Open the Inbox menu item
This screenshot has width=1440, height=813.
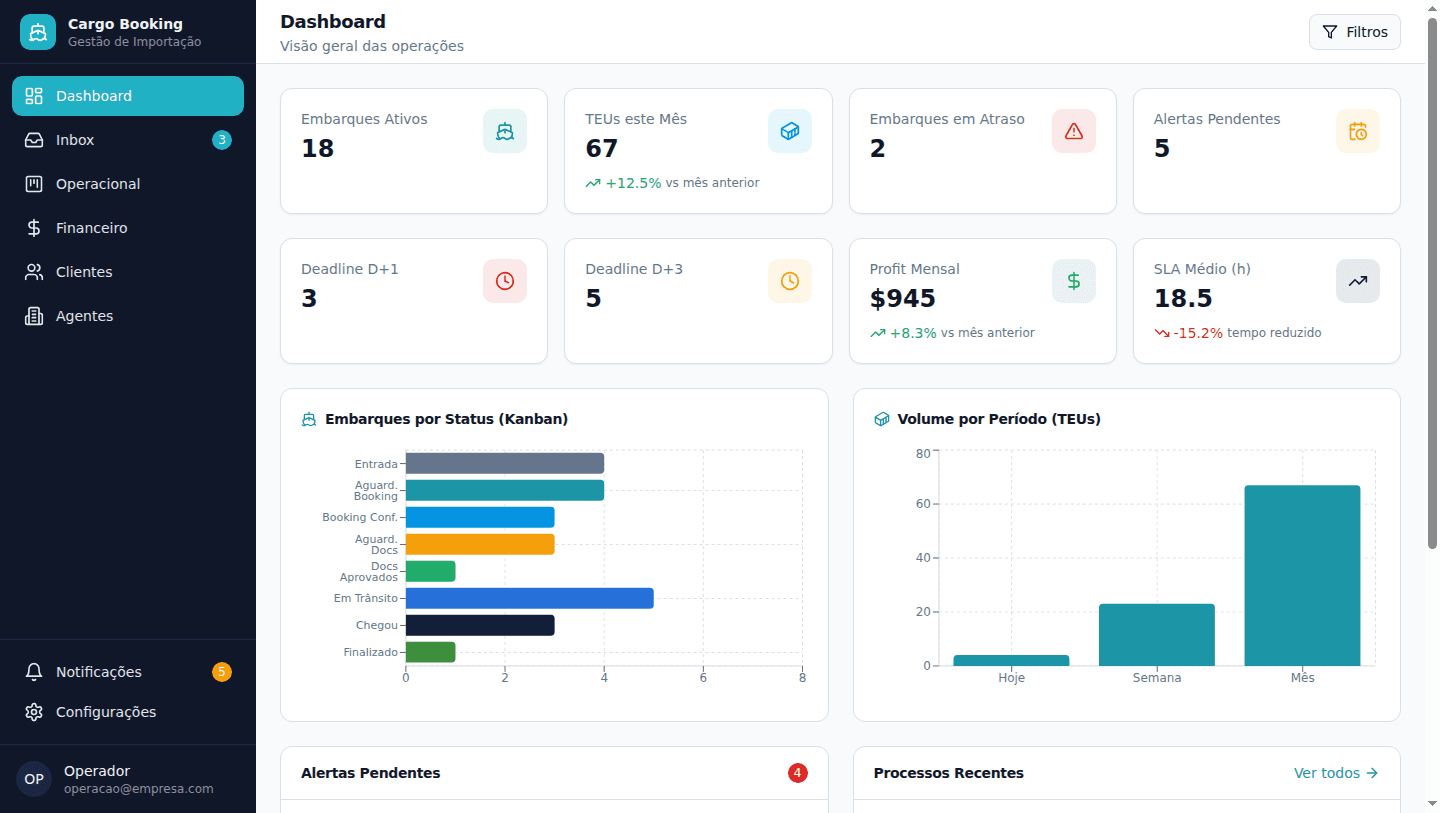click(x=128, y=140)
